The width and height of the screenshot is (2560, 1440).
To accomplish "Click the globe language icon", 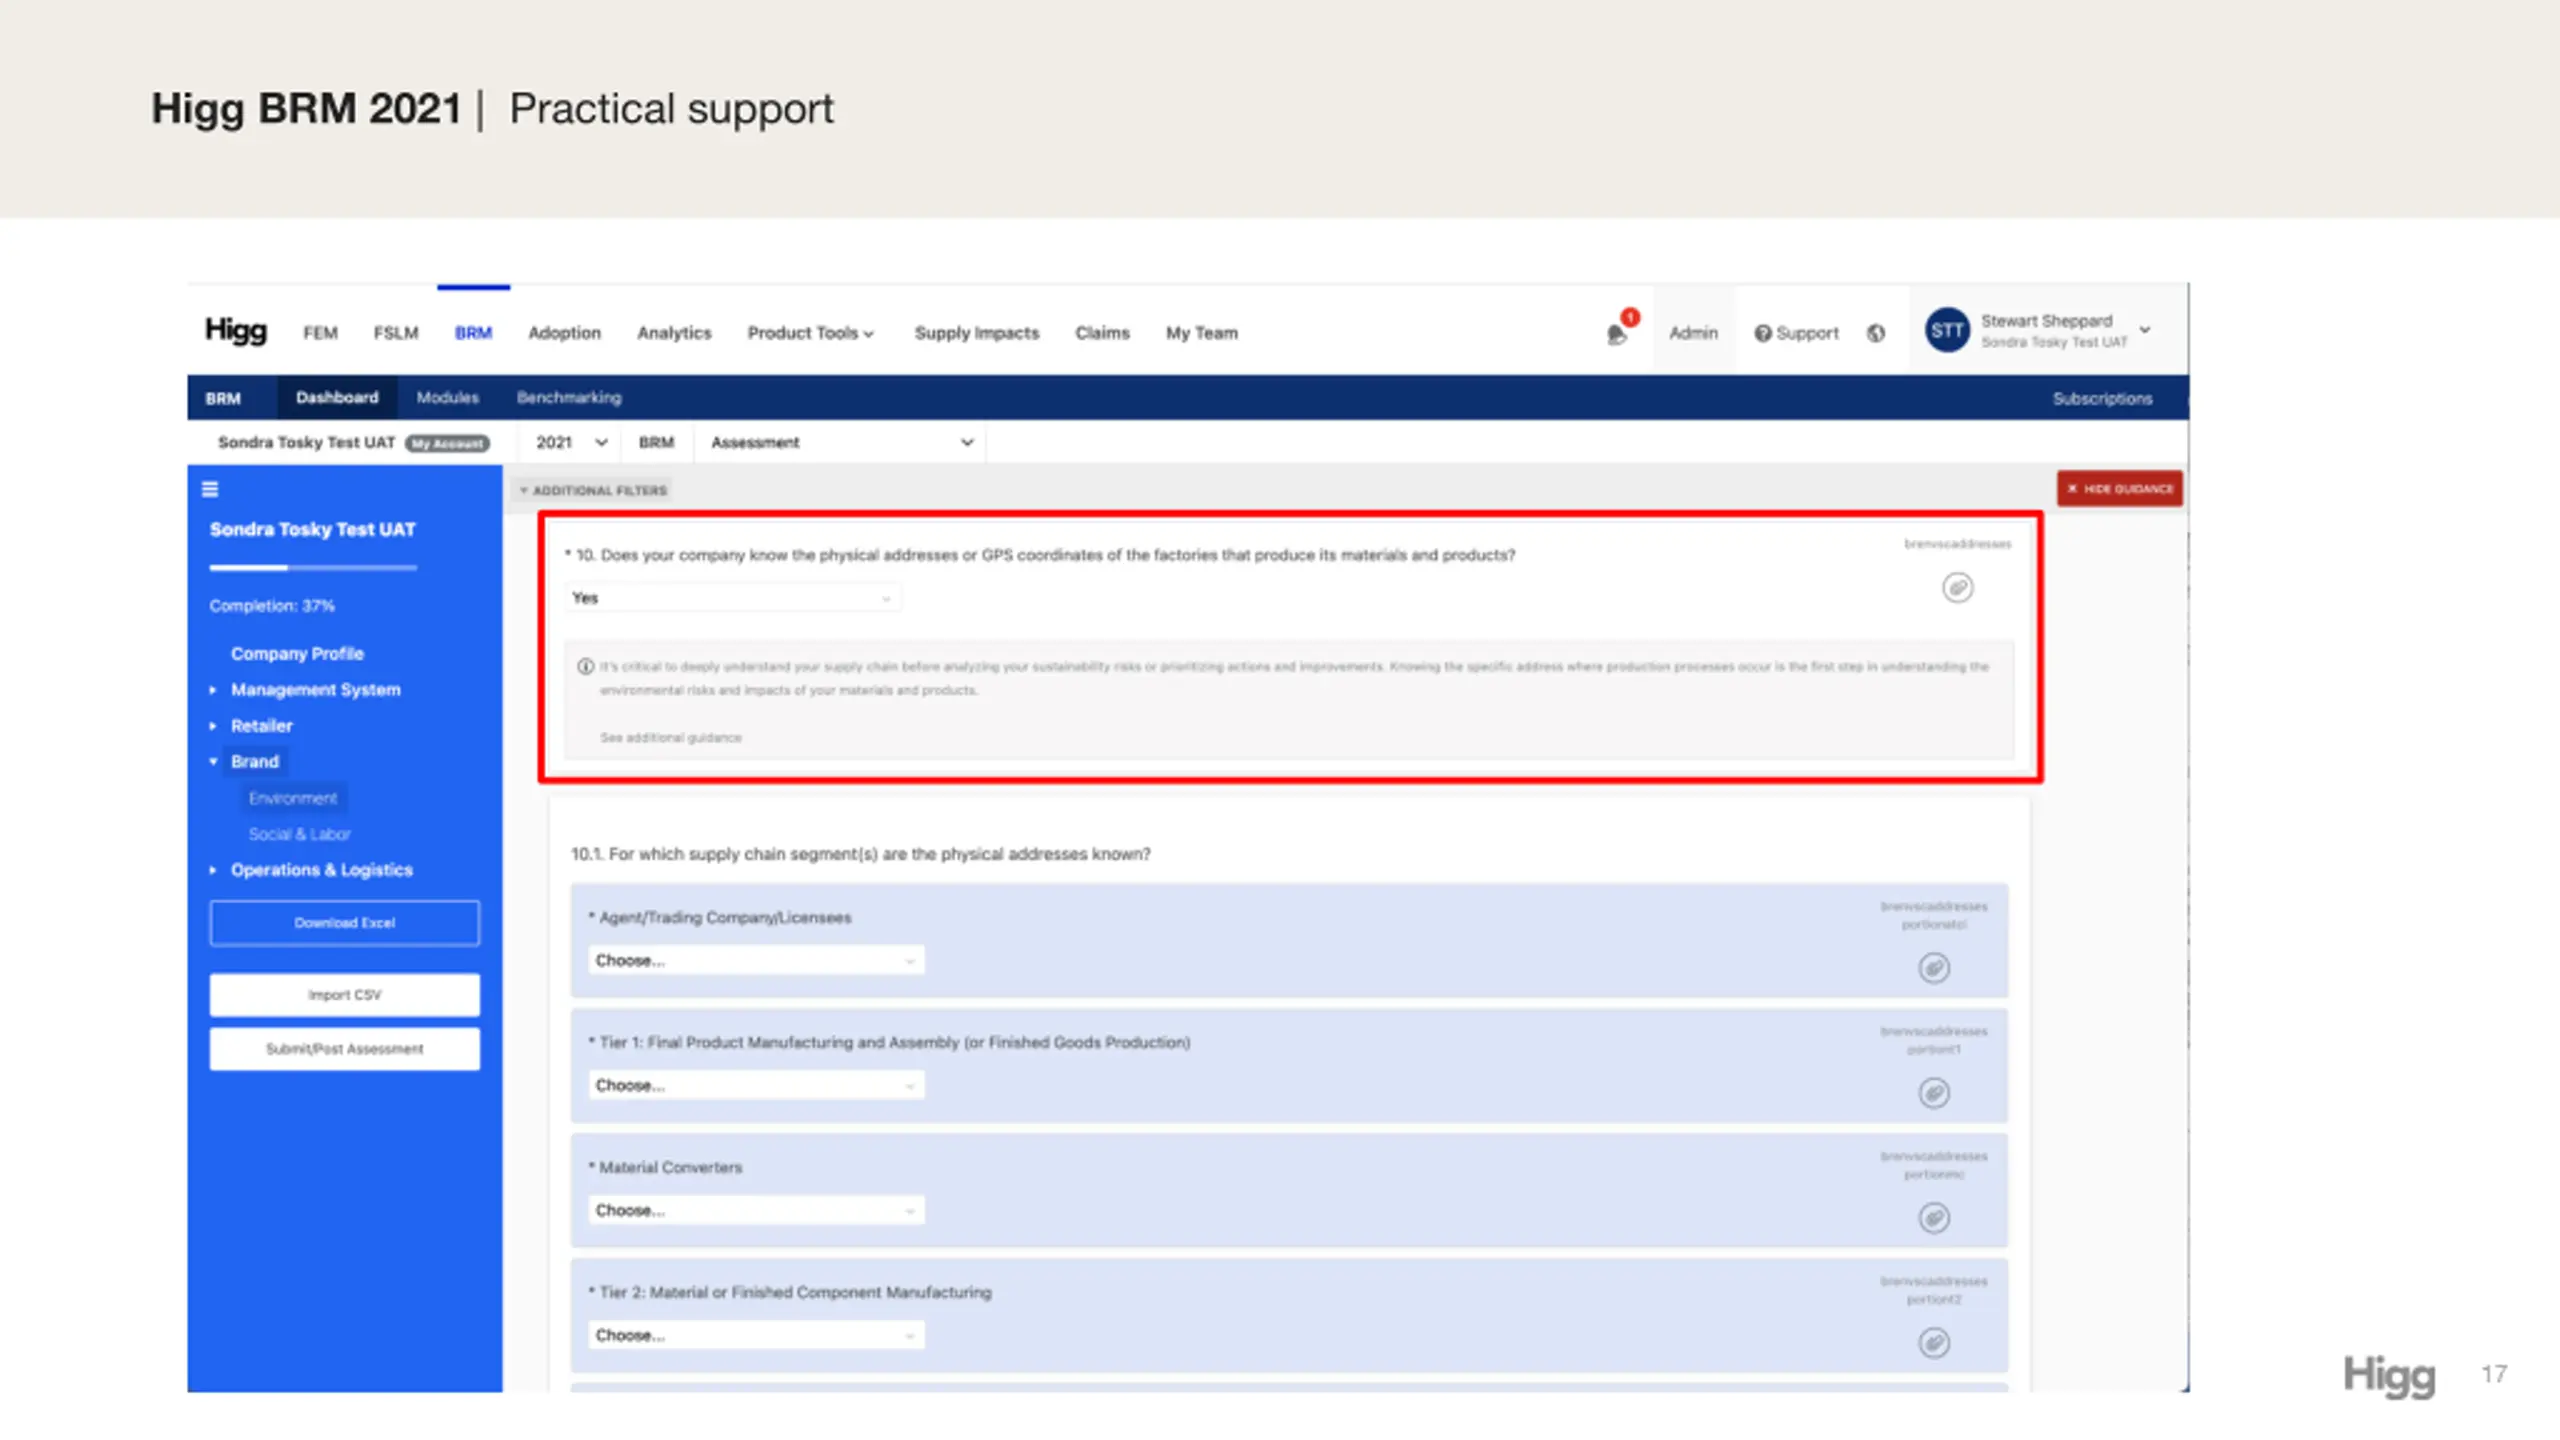I will pos(1876,333).
